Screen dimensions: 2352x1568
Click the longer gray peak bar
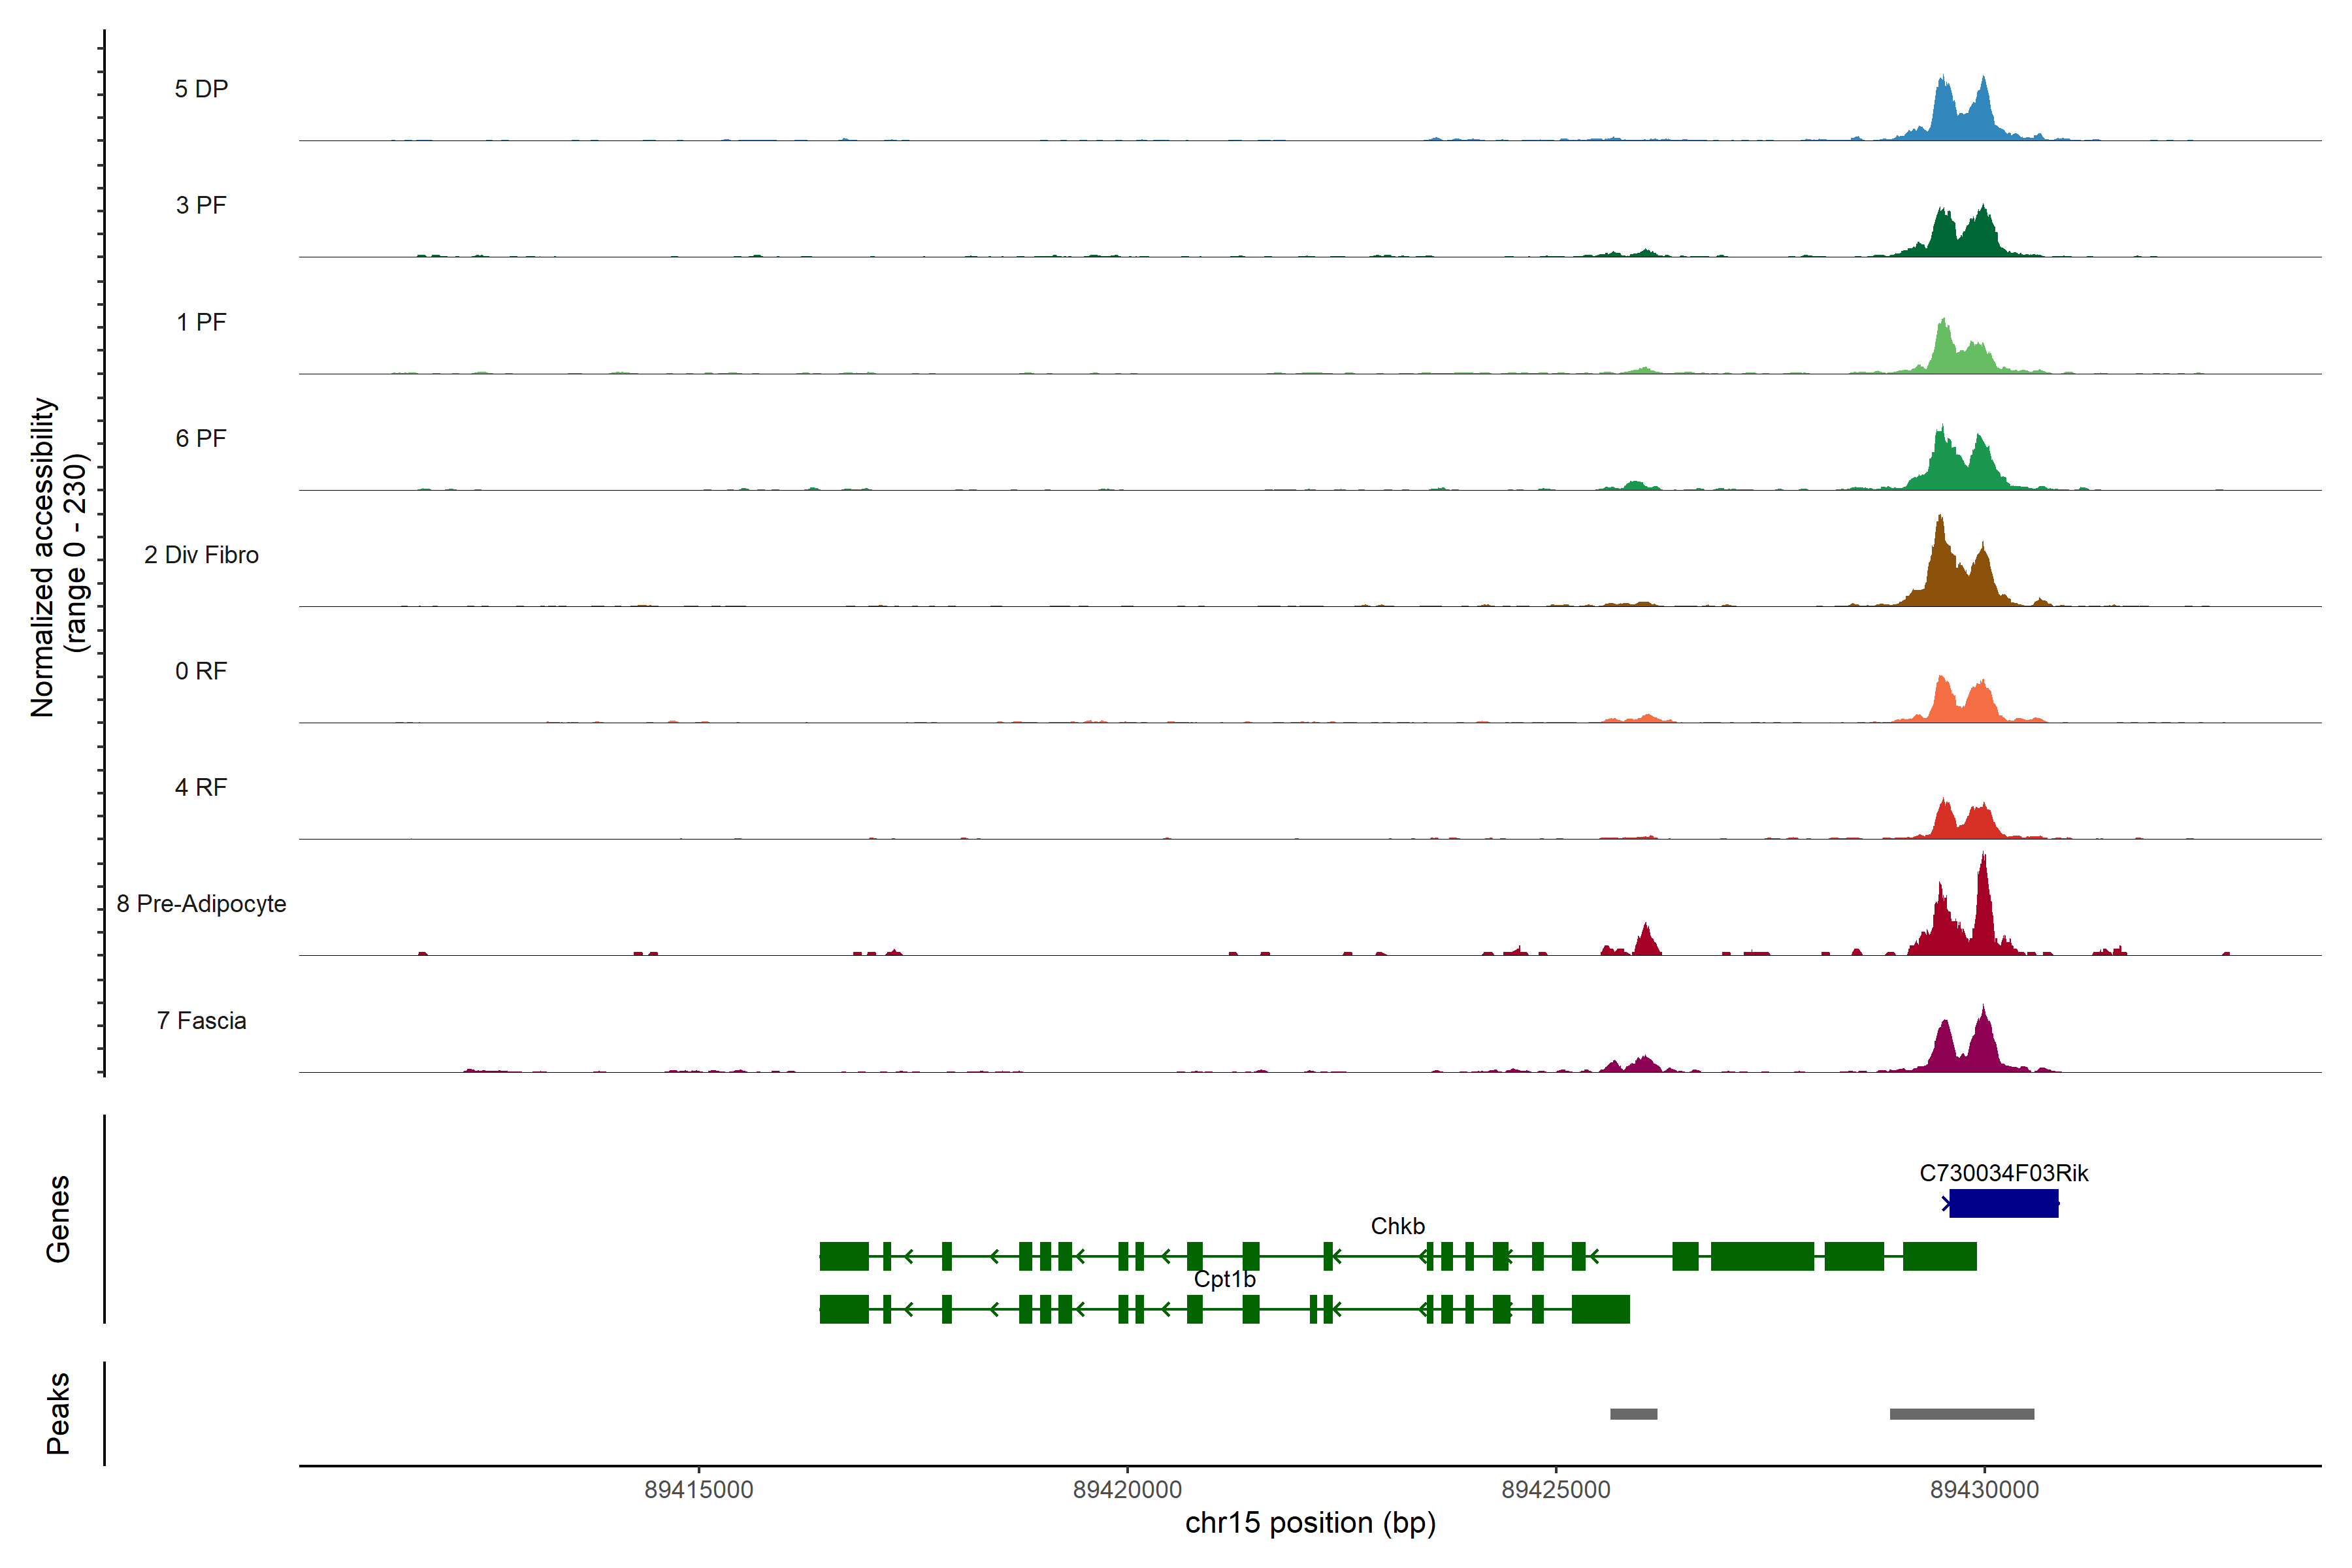[x=1961, y=1414]
